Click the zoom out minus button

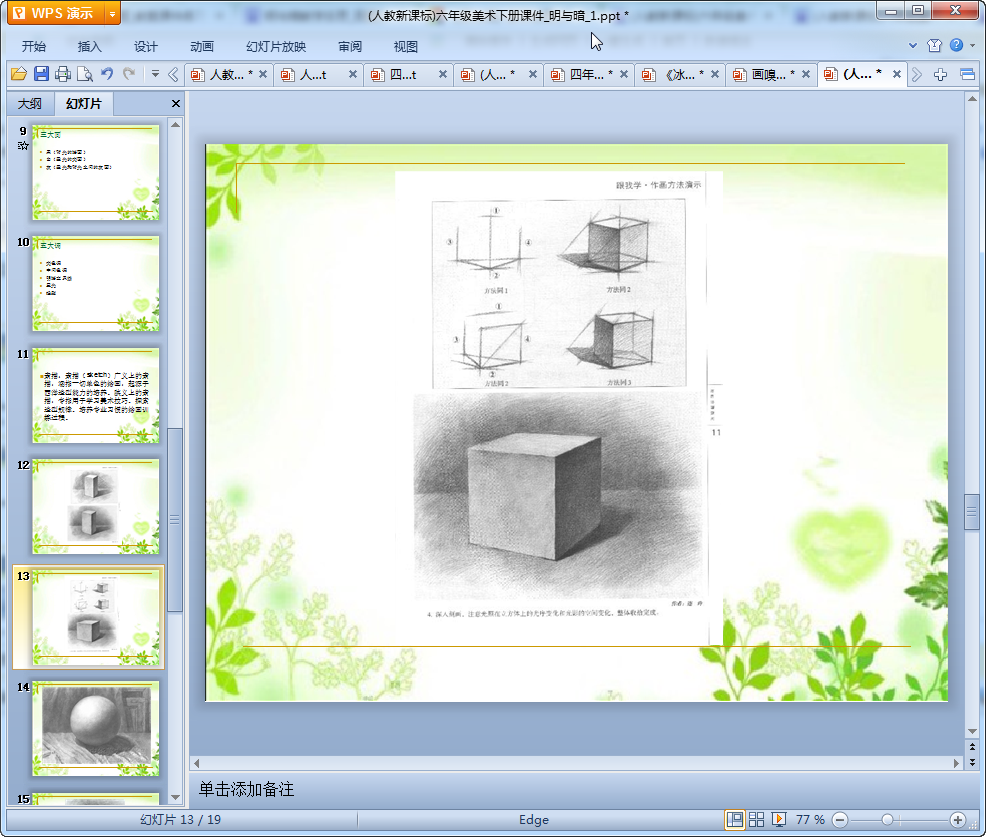point(840,820)
